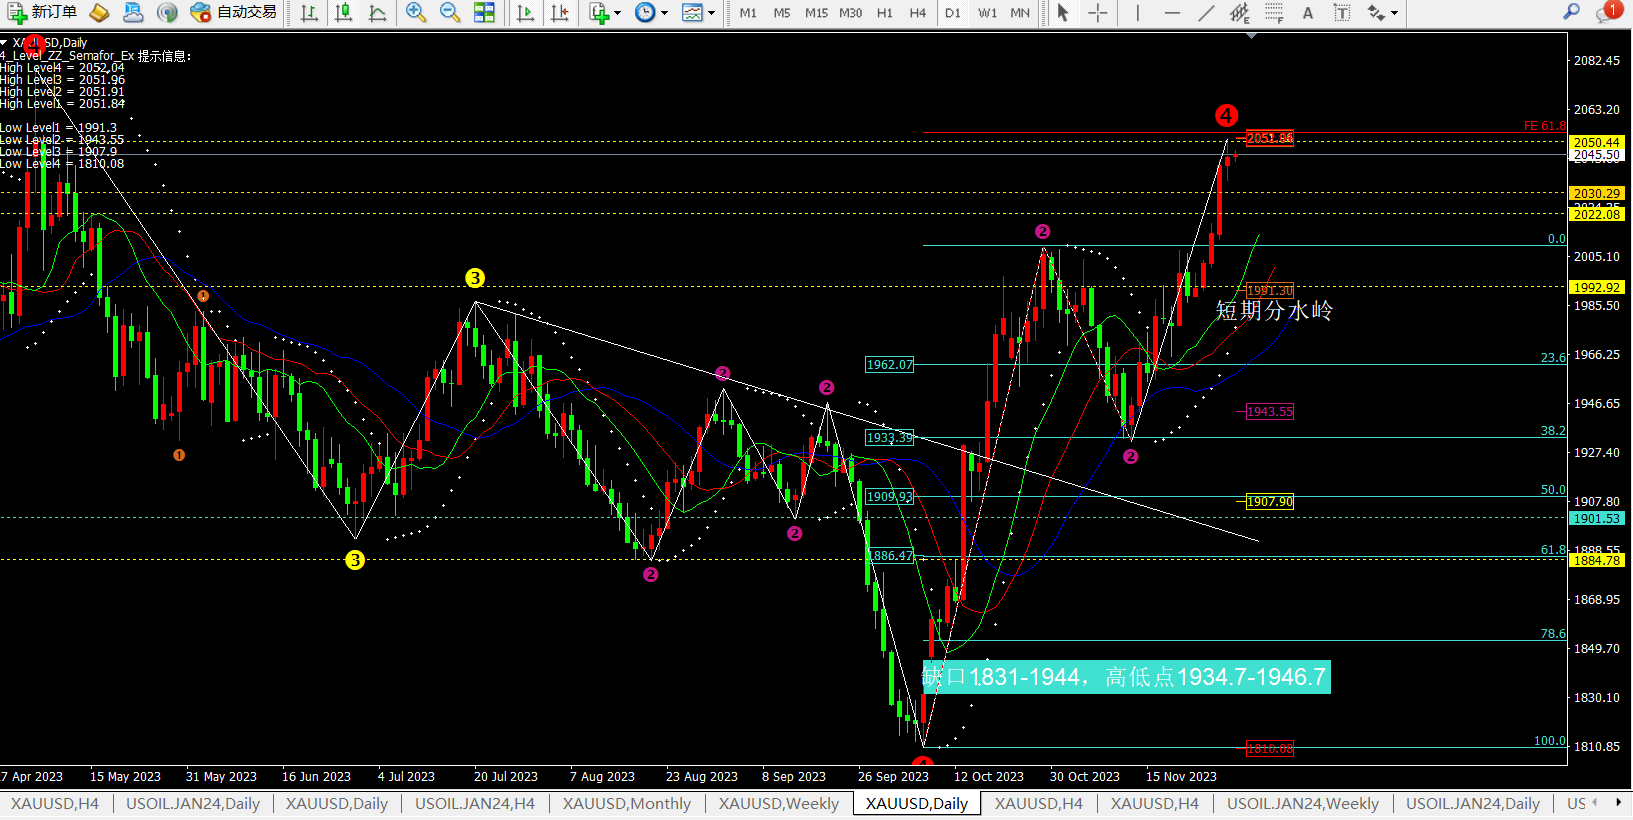Screen dimensions: 1633x820
Task: Click the add indicator icon
Action: pos(598,13)
